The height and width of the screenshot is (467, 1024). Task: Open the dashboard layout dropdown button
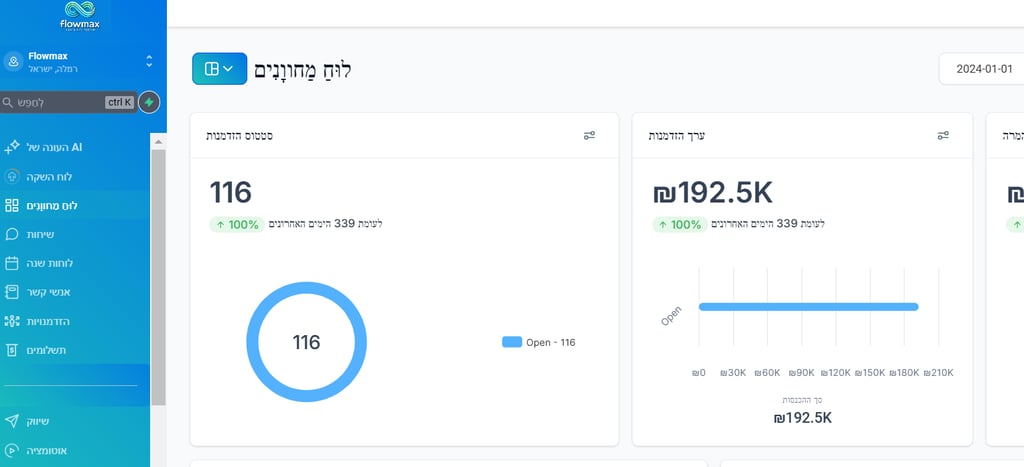tap(219, 69)
